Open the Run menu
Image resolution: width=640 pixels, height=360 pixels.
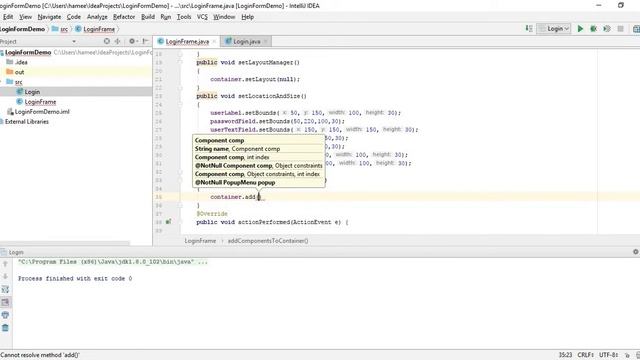[165, 17]
